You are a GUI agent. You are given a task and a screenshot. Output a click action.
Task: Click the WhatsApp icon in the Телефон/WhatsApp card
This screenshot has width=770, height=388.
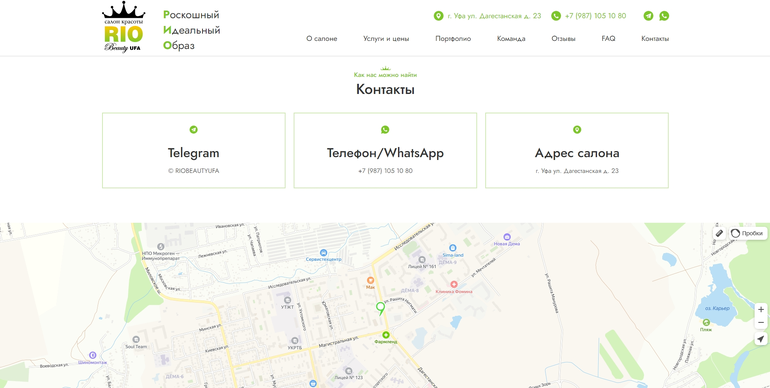[x=385, y=130]
